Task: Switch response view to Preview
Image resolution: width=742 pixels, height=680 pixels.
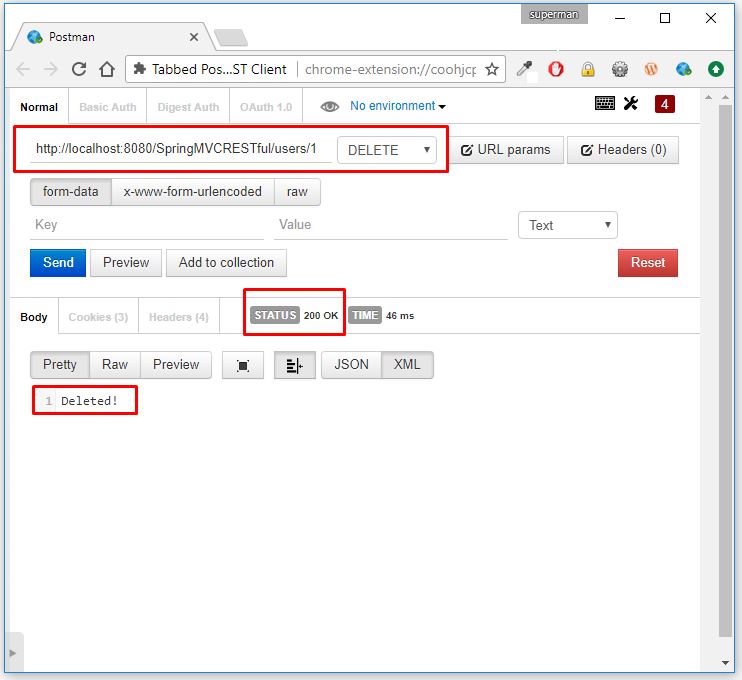Action: click(x=176, y=365)
